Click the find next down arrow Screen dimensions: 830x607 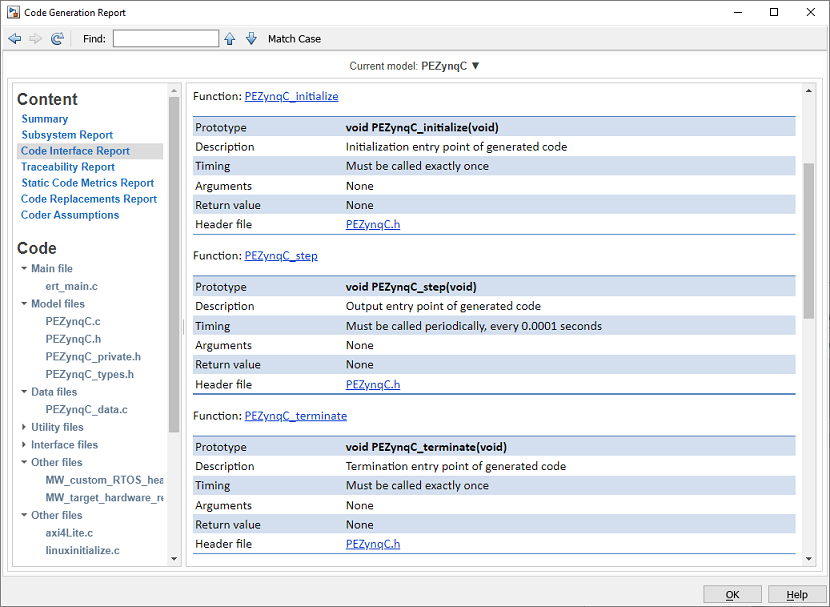point(251,39)
